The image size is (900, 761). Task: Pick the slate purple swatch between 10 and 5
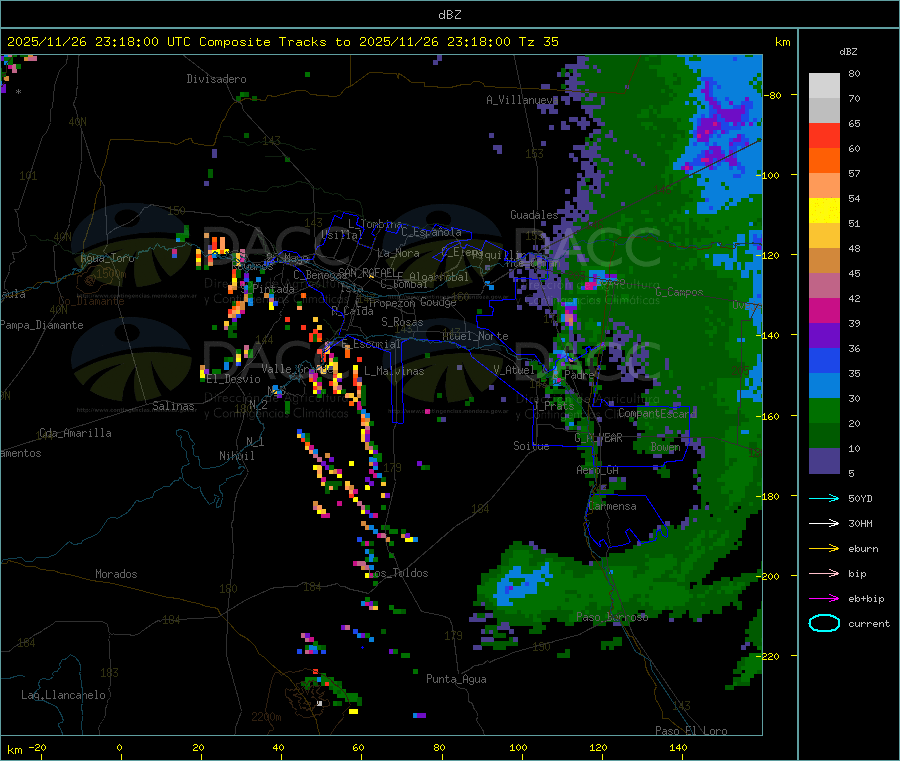point(824,461)
